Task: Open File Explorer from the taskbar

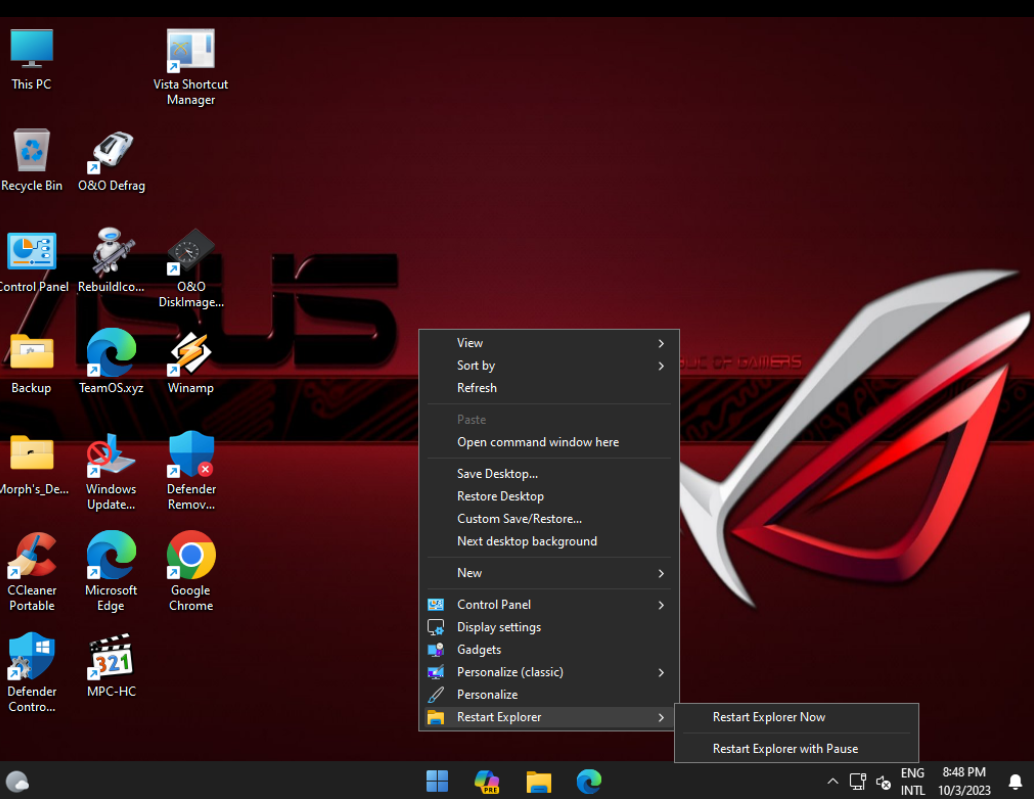Action: tap(538, 781)
